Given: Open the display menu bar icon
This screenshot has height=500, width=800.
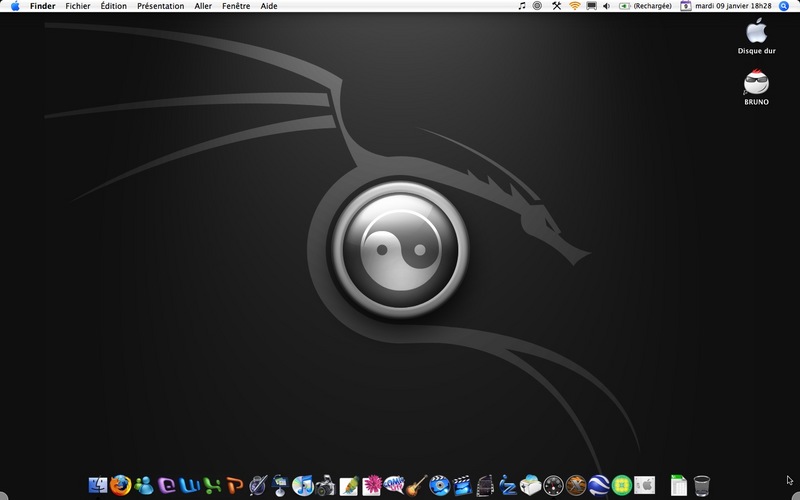Looking at the screenshot, I should tap(591, 6).
